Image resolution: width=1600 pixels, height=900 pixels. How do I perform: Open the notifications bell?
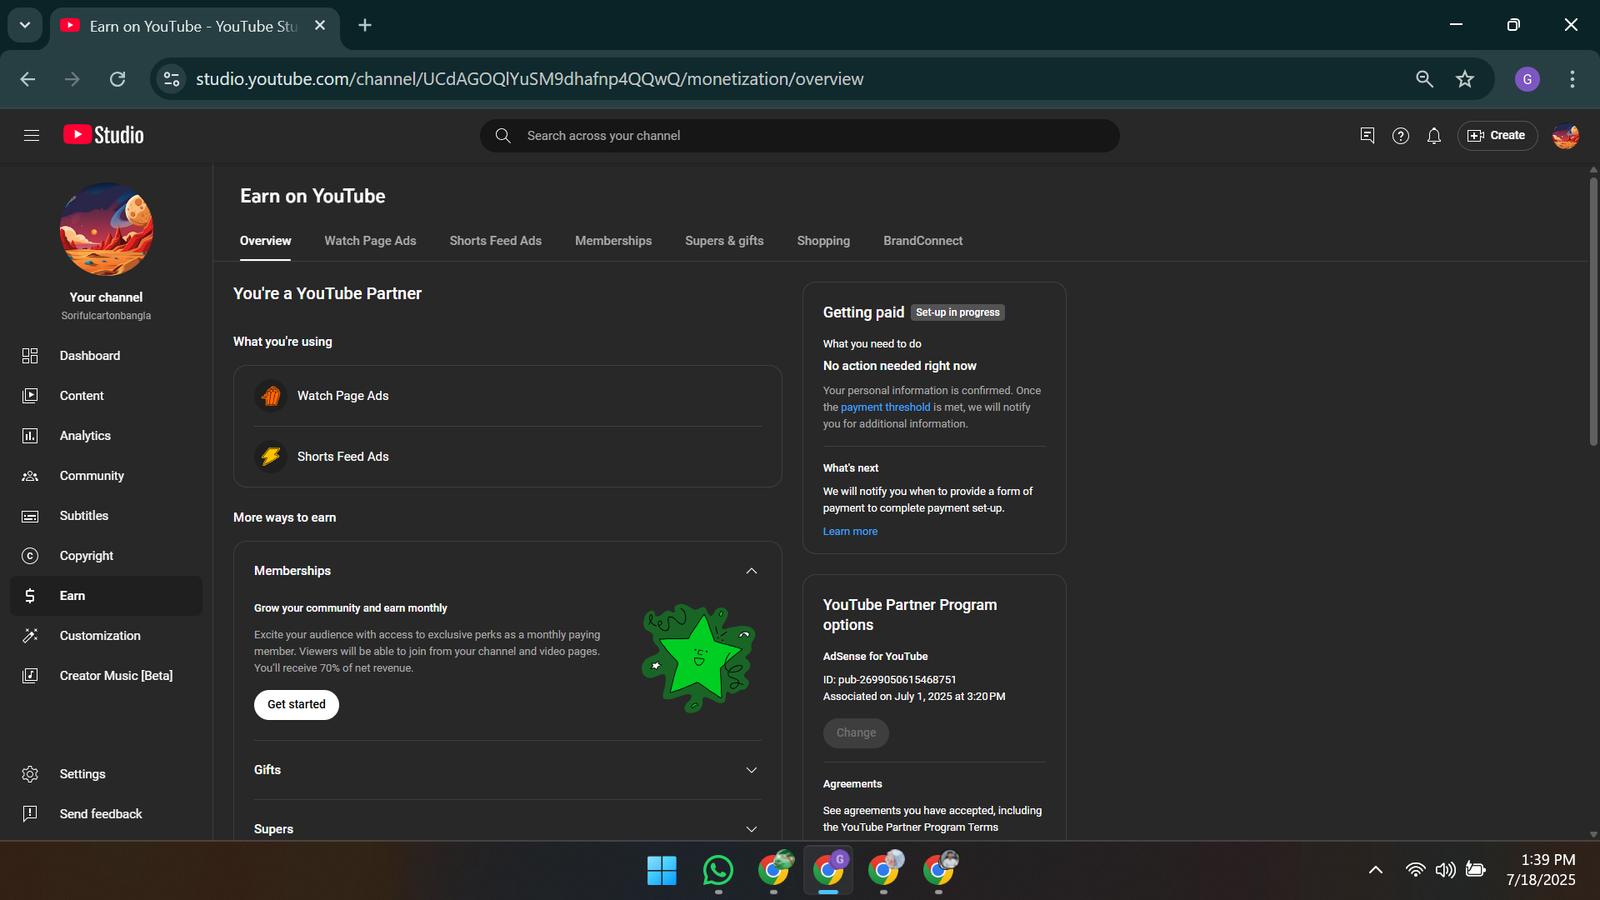pos(1434,135)
